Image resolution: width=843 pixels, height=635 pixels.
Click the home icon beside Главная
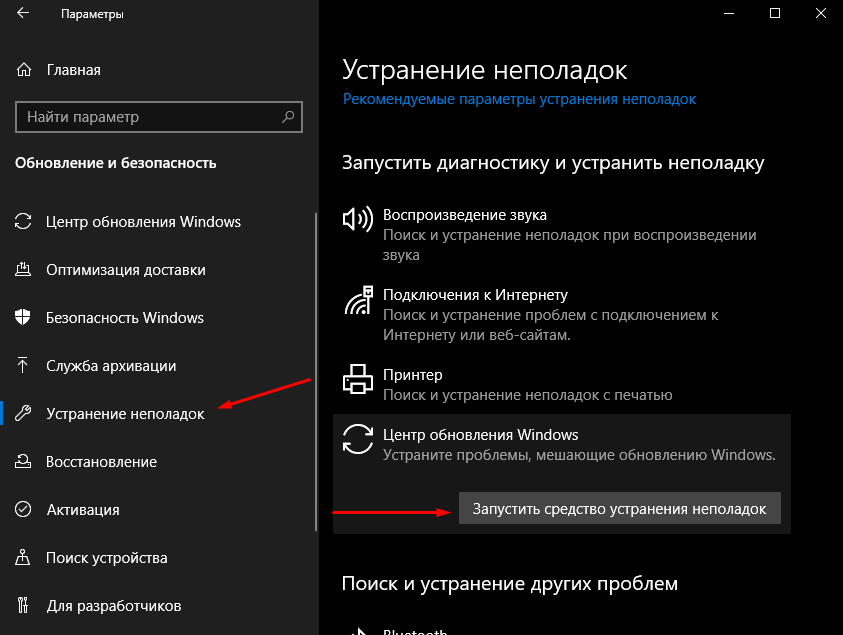click(24, 70)
